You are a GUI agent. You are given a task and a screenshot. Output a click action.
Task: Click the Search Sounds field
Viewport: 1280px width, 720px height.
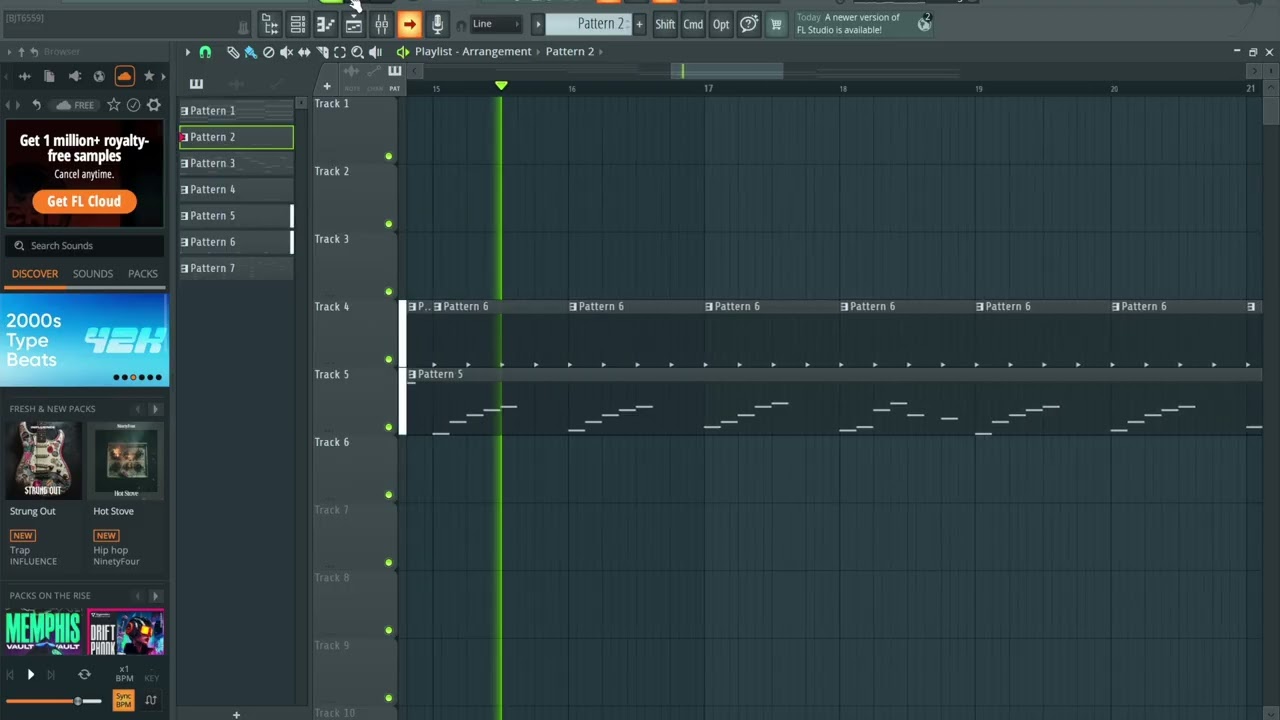point(84,246)
